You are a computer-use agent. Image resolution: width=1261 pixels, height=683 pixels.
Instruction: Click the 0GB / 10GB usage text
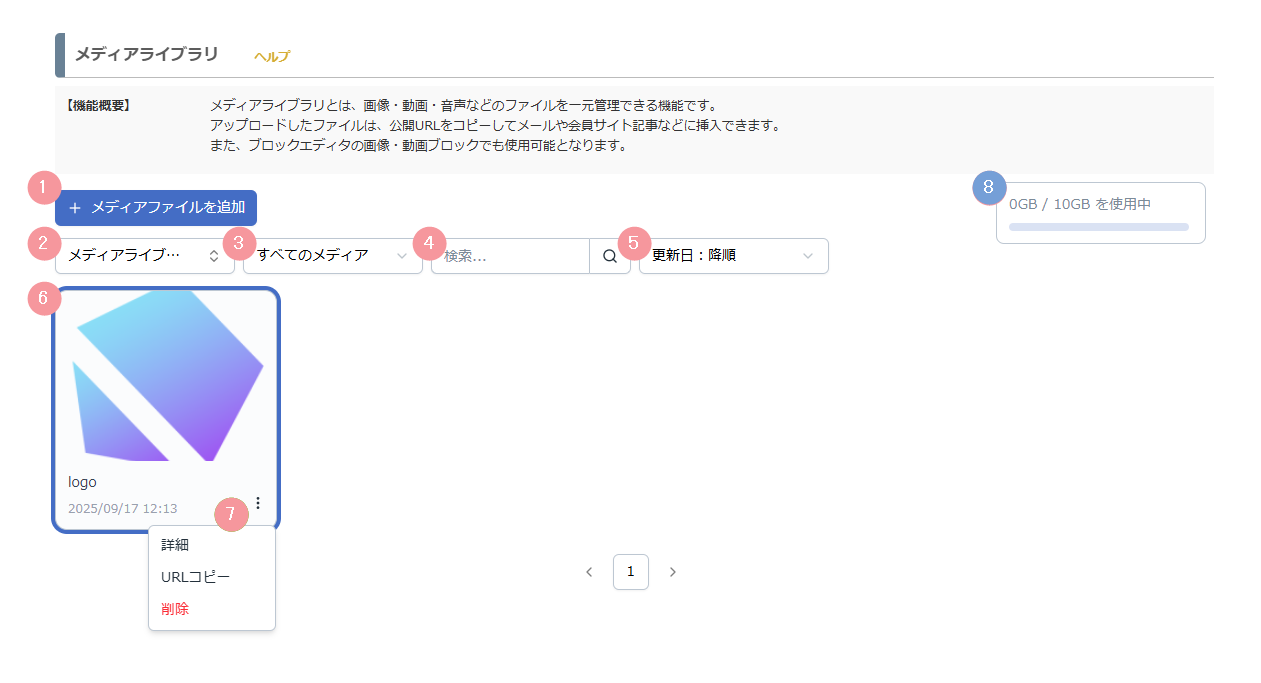point(1080,204)
